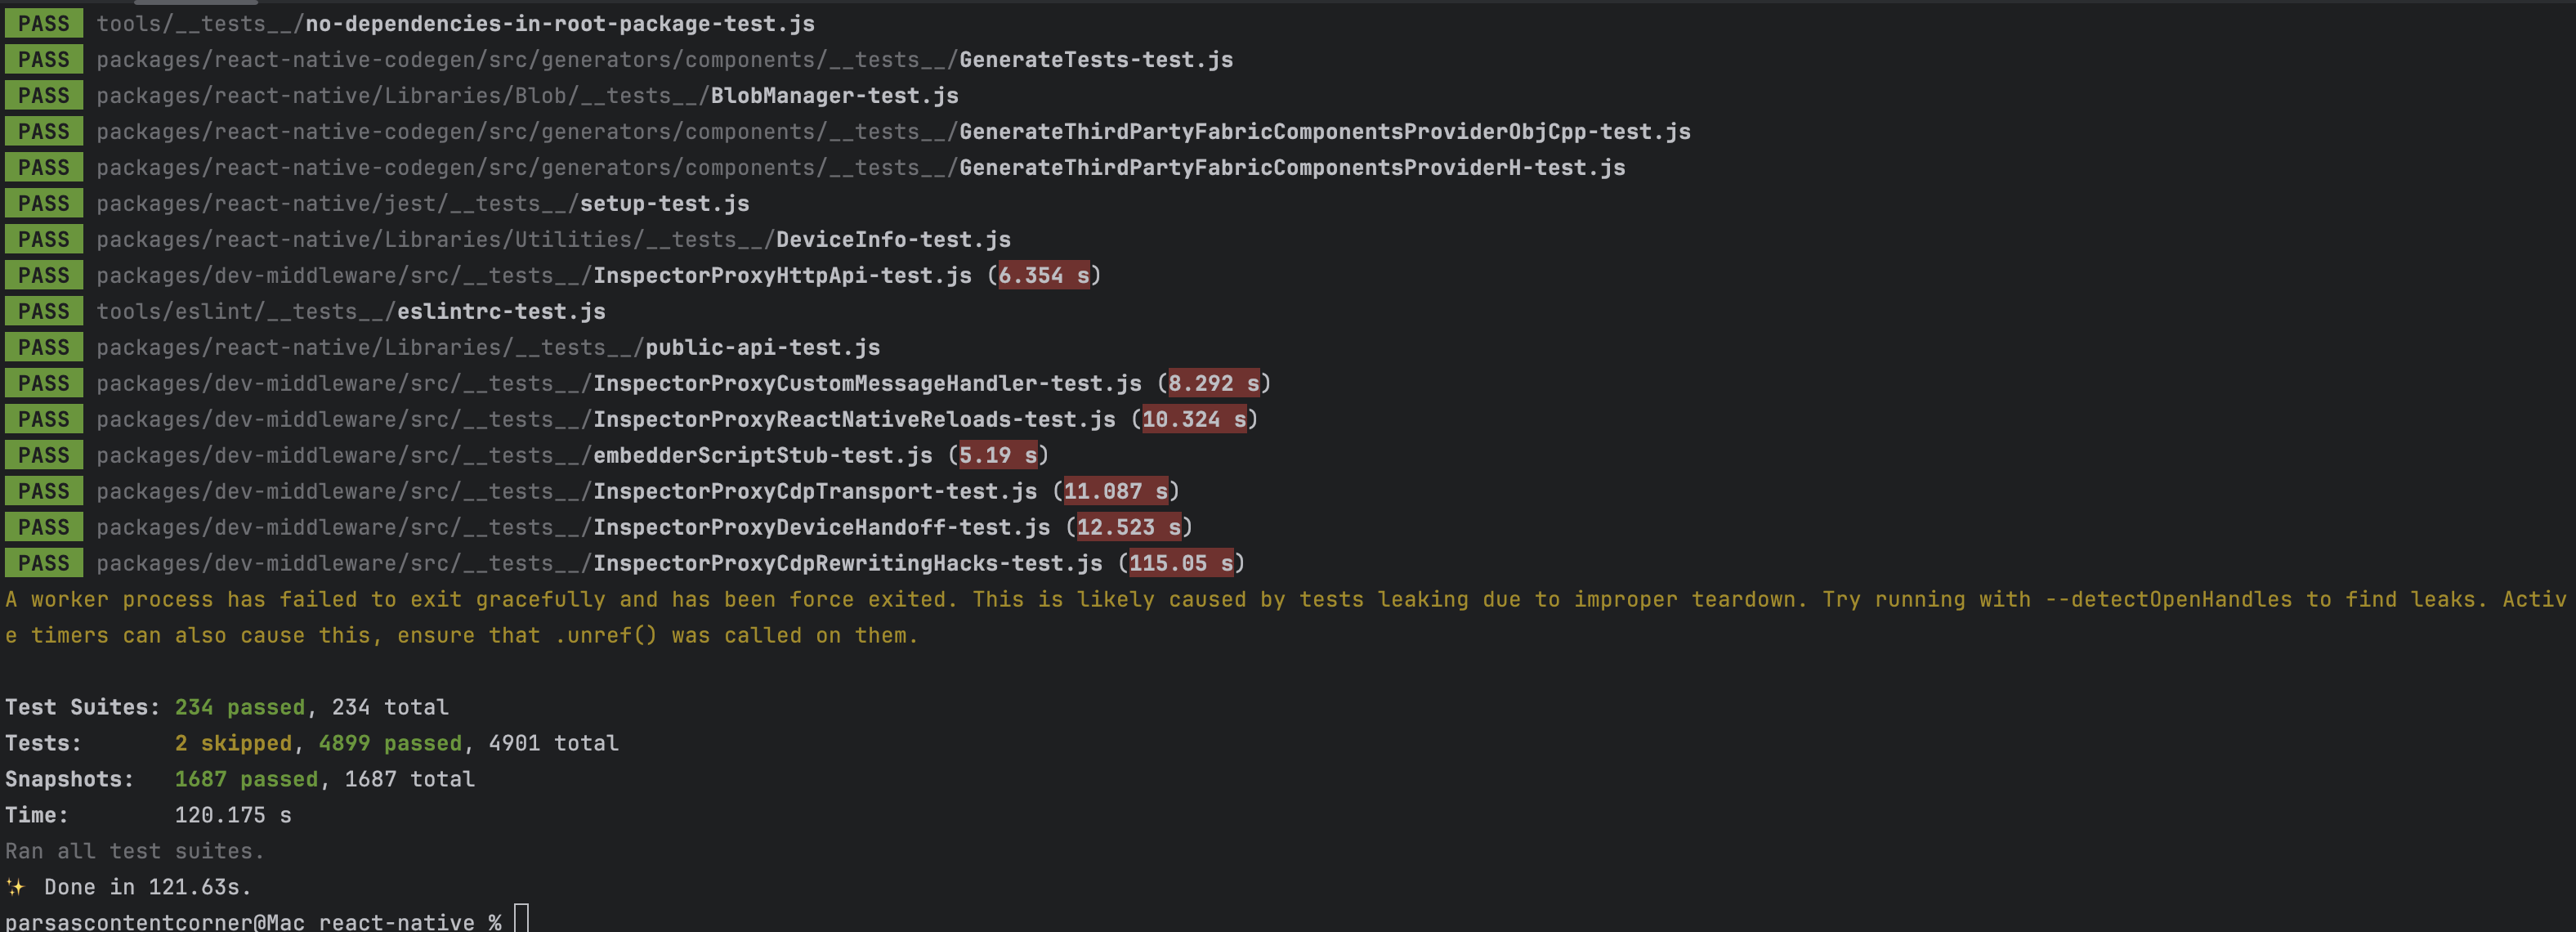The width and height of the screenshot is (2576, 932).
Task: Click the PASS badge beside InspectorProxyCdpTransport-test.js
Action: click(44, 492)
